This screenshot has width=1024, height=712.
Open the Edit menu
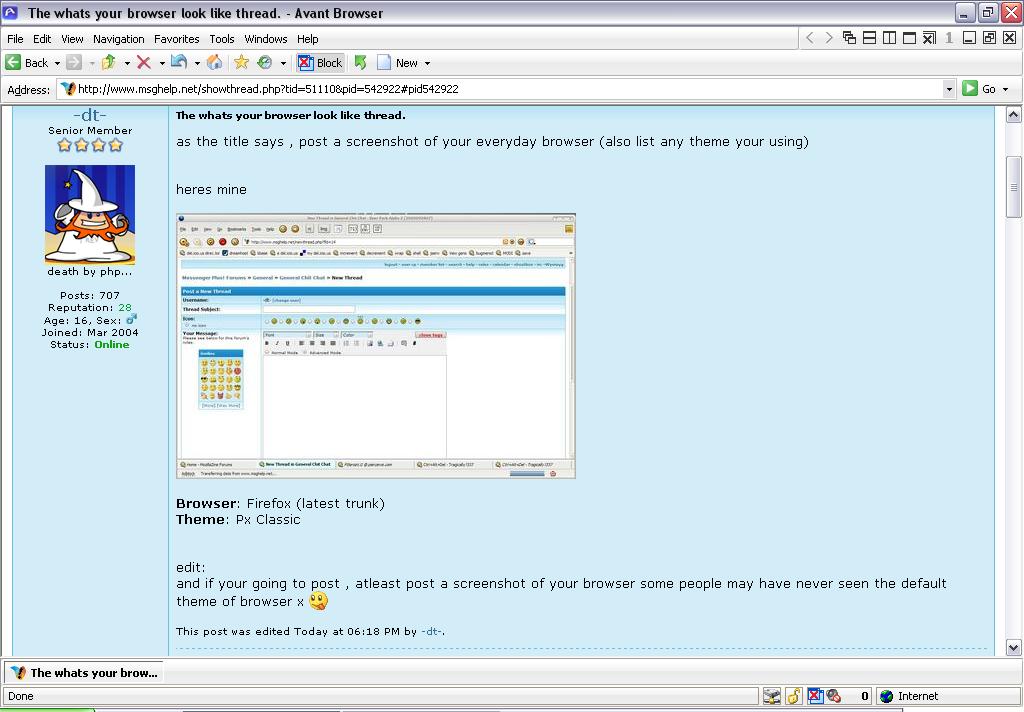[x=42, y=39]
